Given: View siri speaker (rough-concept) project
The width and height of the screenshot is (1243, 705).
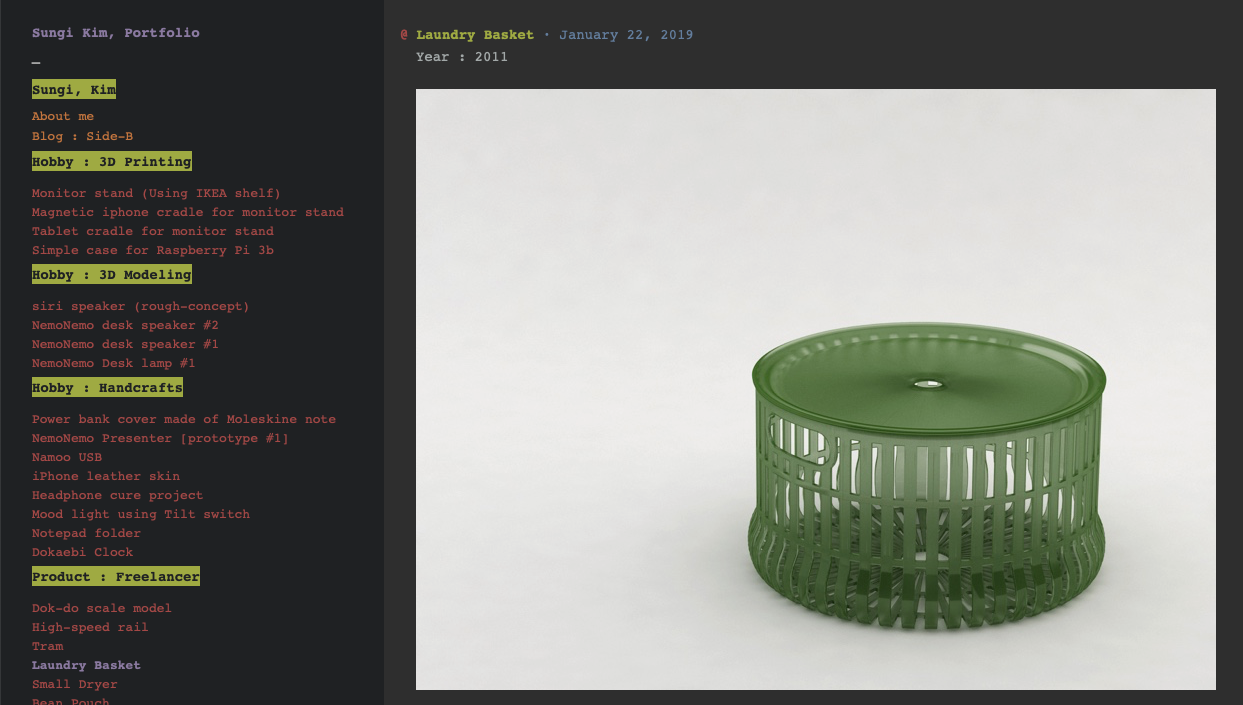Looking at the screenshot, I should coord(141,306).
